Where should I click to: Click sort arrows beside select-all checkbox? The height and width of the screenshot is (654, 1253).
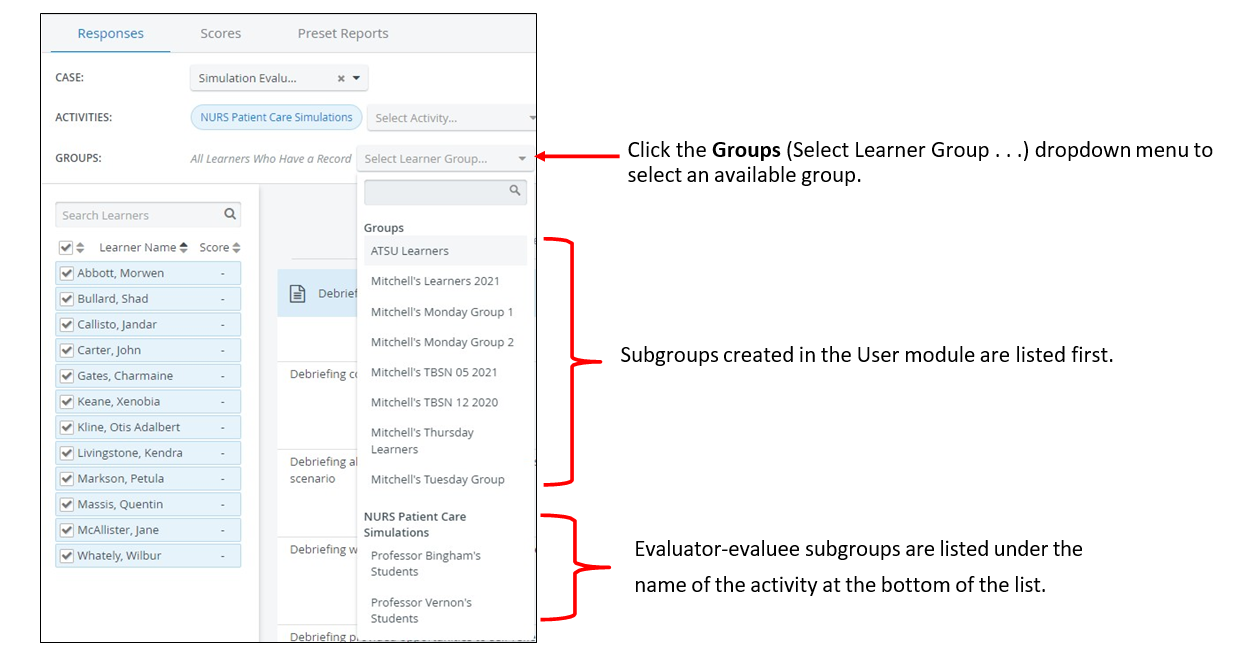tap(80, 248)
